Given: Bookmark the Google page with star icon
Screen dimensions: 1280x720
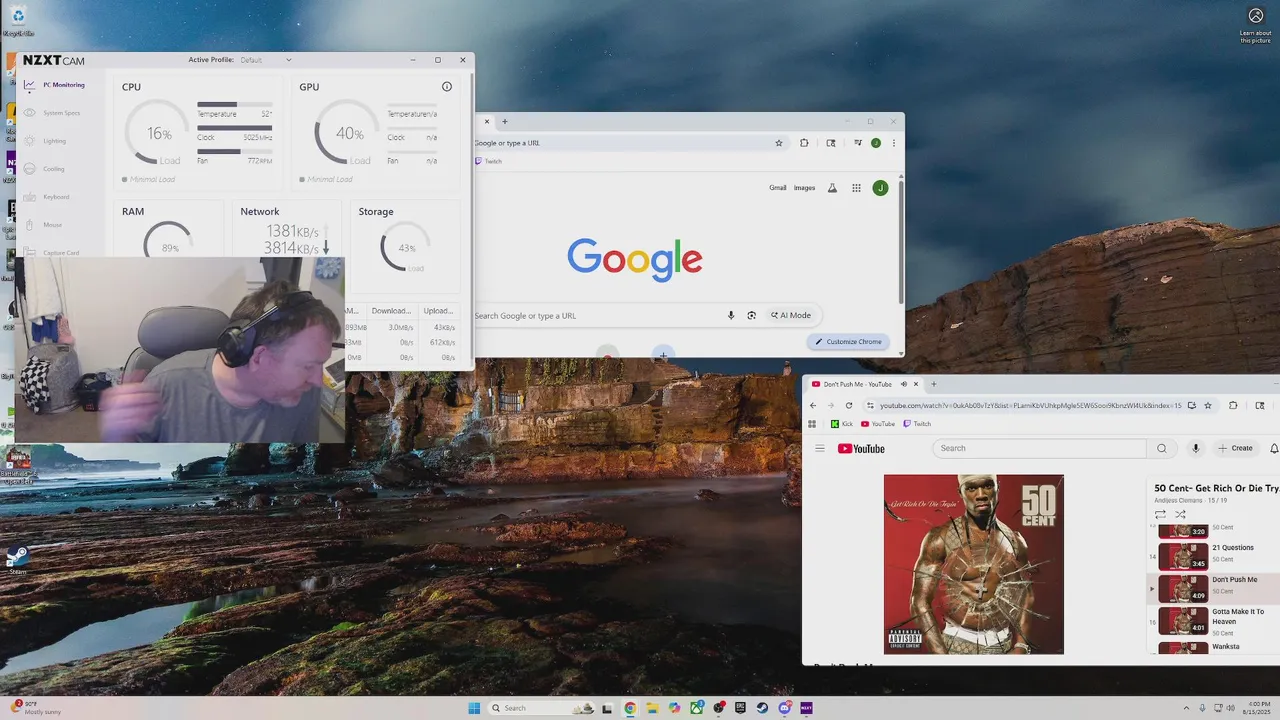Looking at the screenshot, I should (779, 143).
